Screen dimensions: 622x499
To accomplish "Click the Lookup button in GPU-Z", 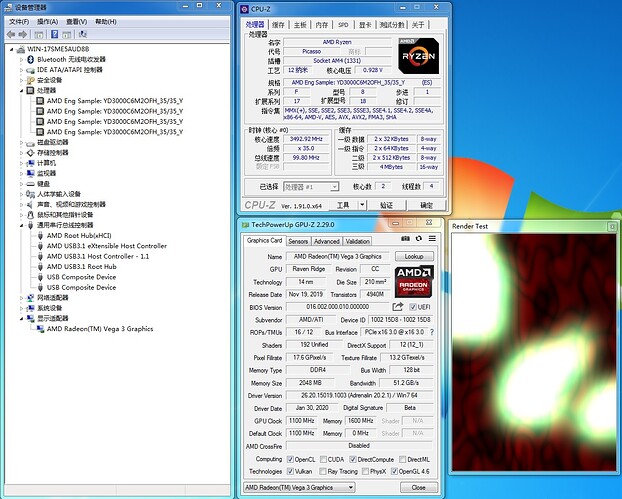I will 414,256.
